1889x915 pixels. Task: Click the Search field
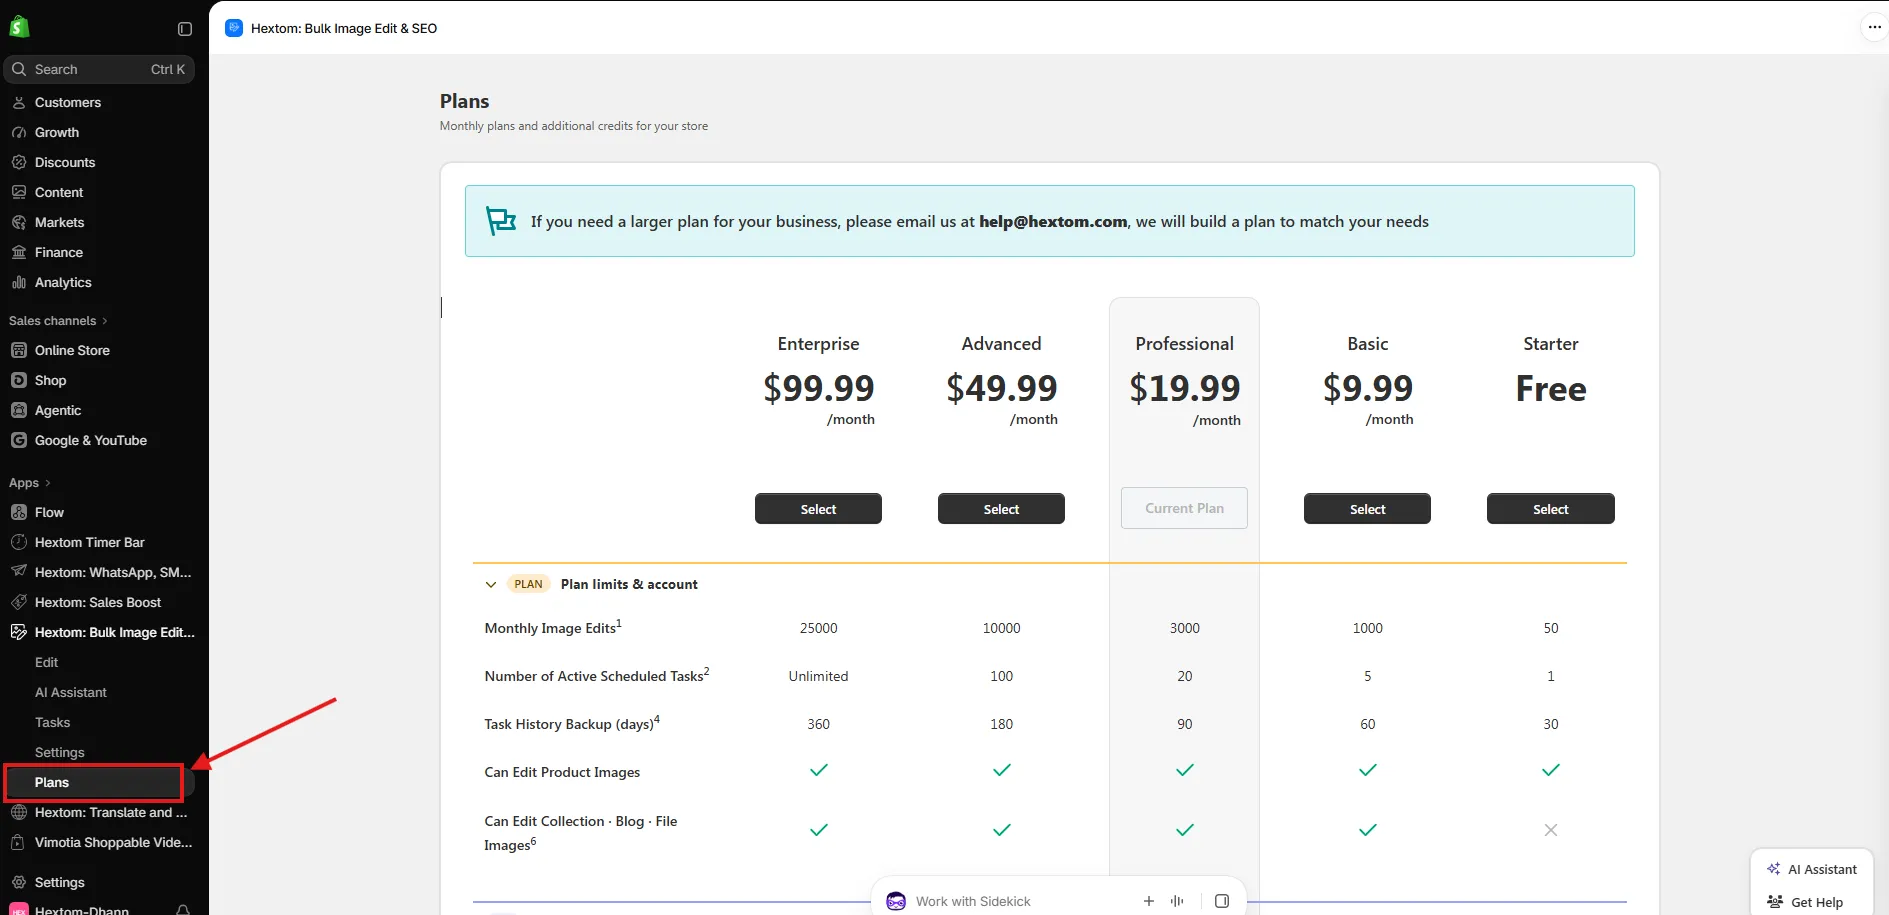99,69
